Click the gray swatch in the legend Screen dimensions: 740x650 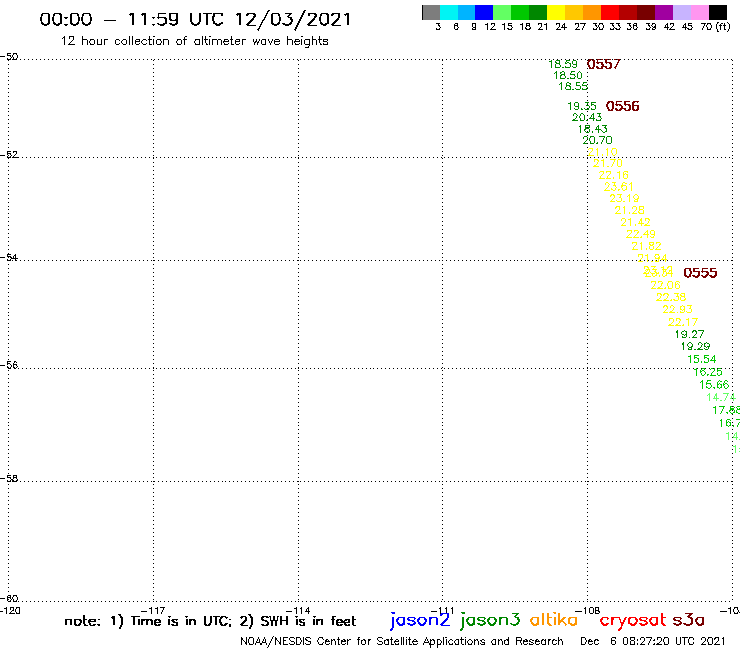tap(431, 12)
